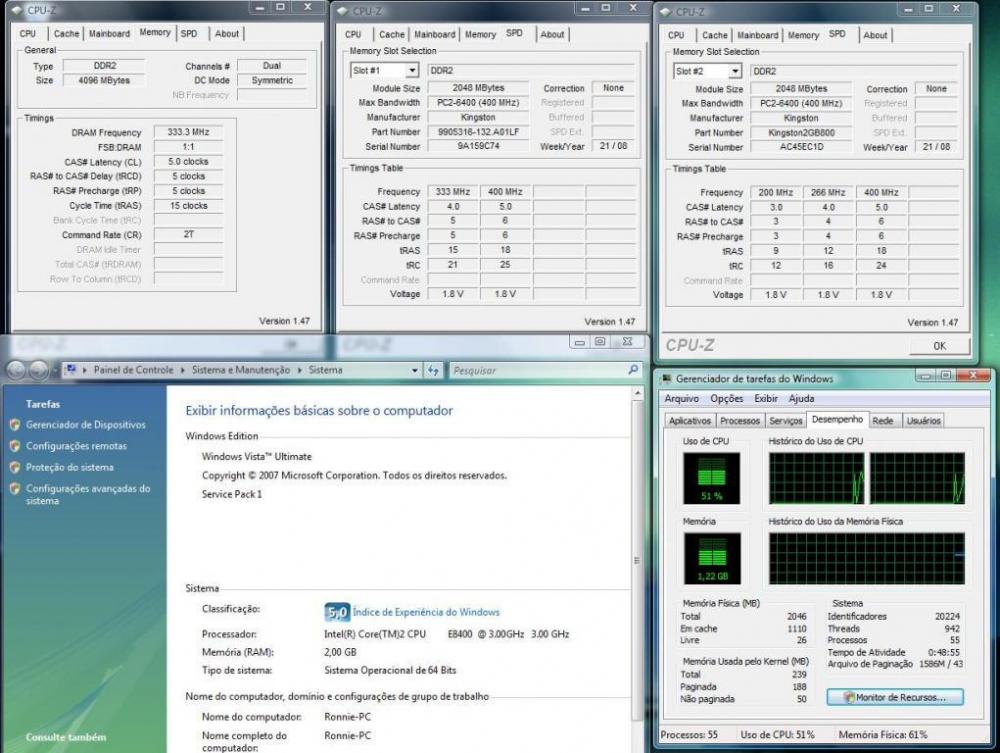Viewport: 1000px width, 753px height.
Task: Switch to the Processos tab in Task Manager
Action: coord(740,421)
